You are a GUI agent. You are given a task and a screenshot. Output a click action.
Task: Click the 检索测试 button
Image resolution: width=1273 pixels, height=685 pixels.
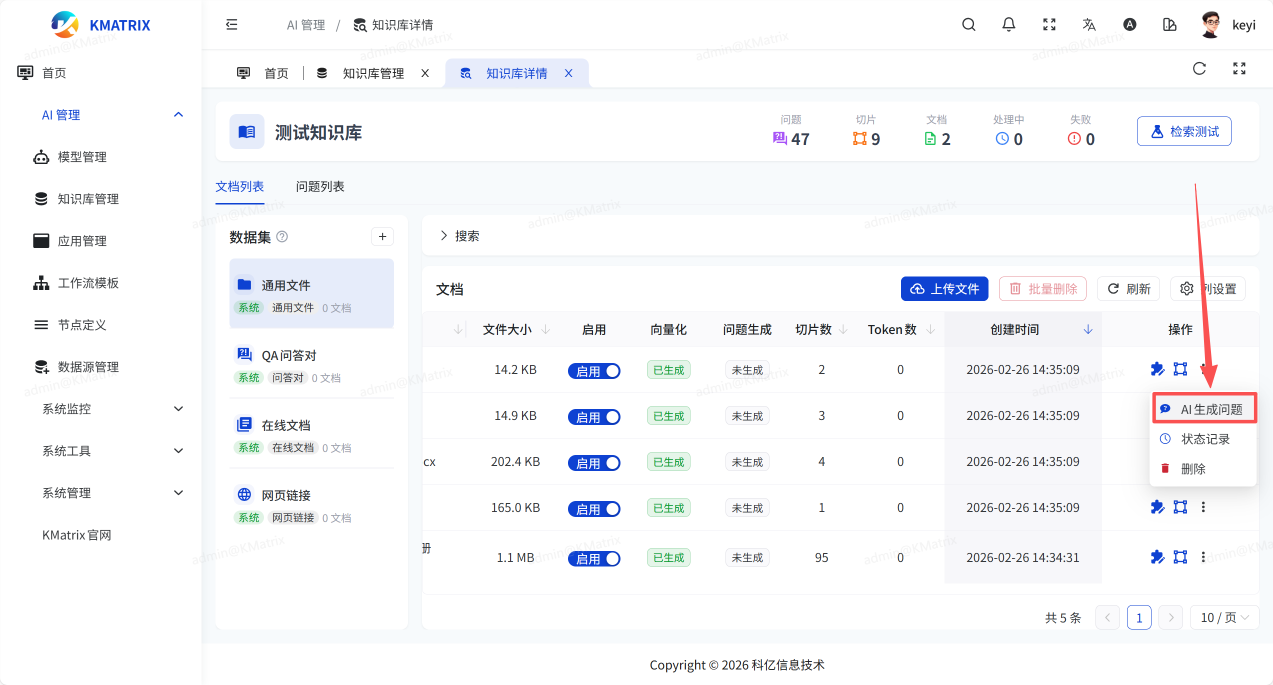tap(1184, 131)
